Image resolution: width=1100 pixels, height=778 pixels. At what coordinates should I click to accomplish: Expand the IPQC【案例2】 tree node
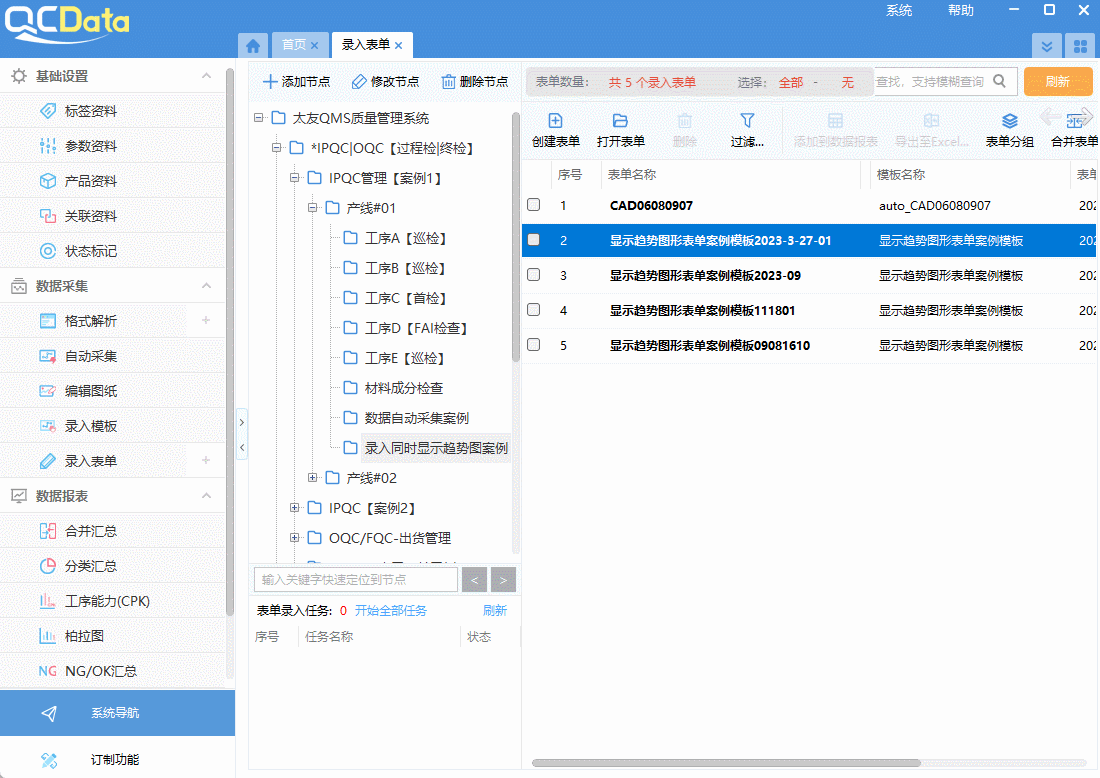point(295,508)
